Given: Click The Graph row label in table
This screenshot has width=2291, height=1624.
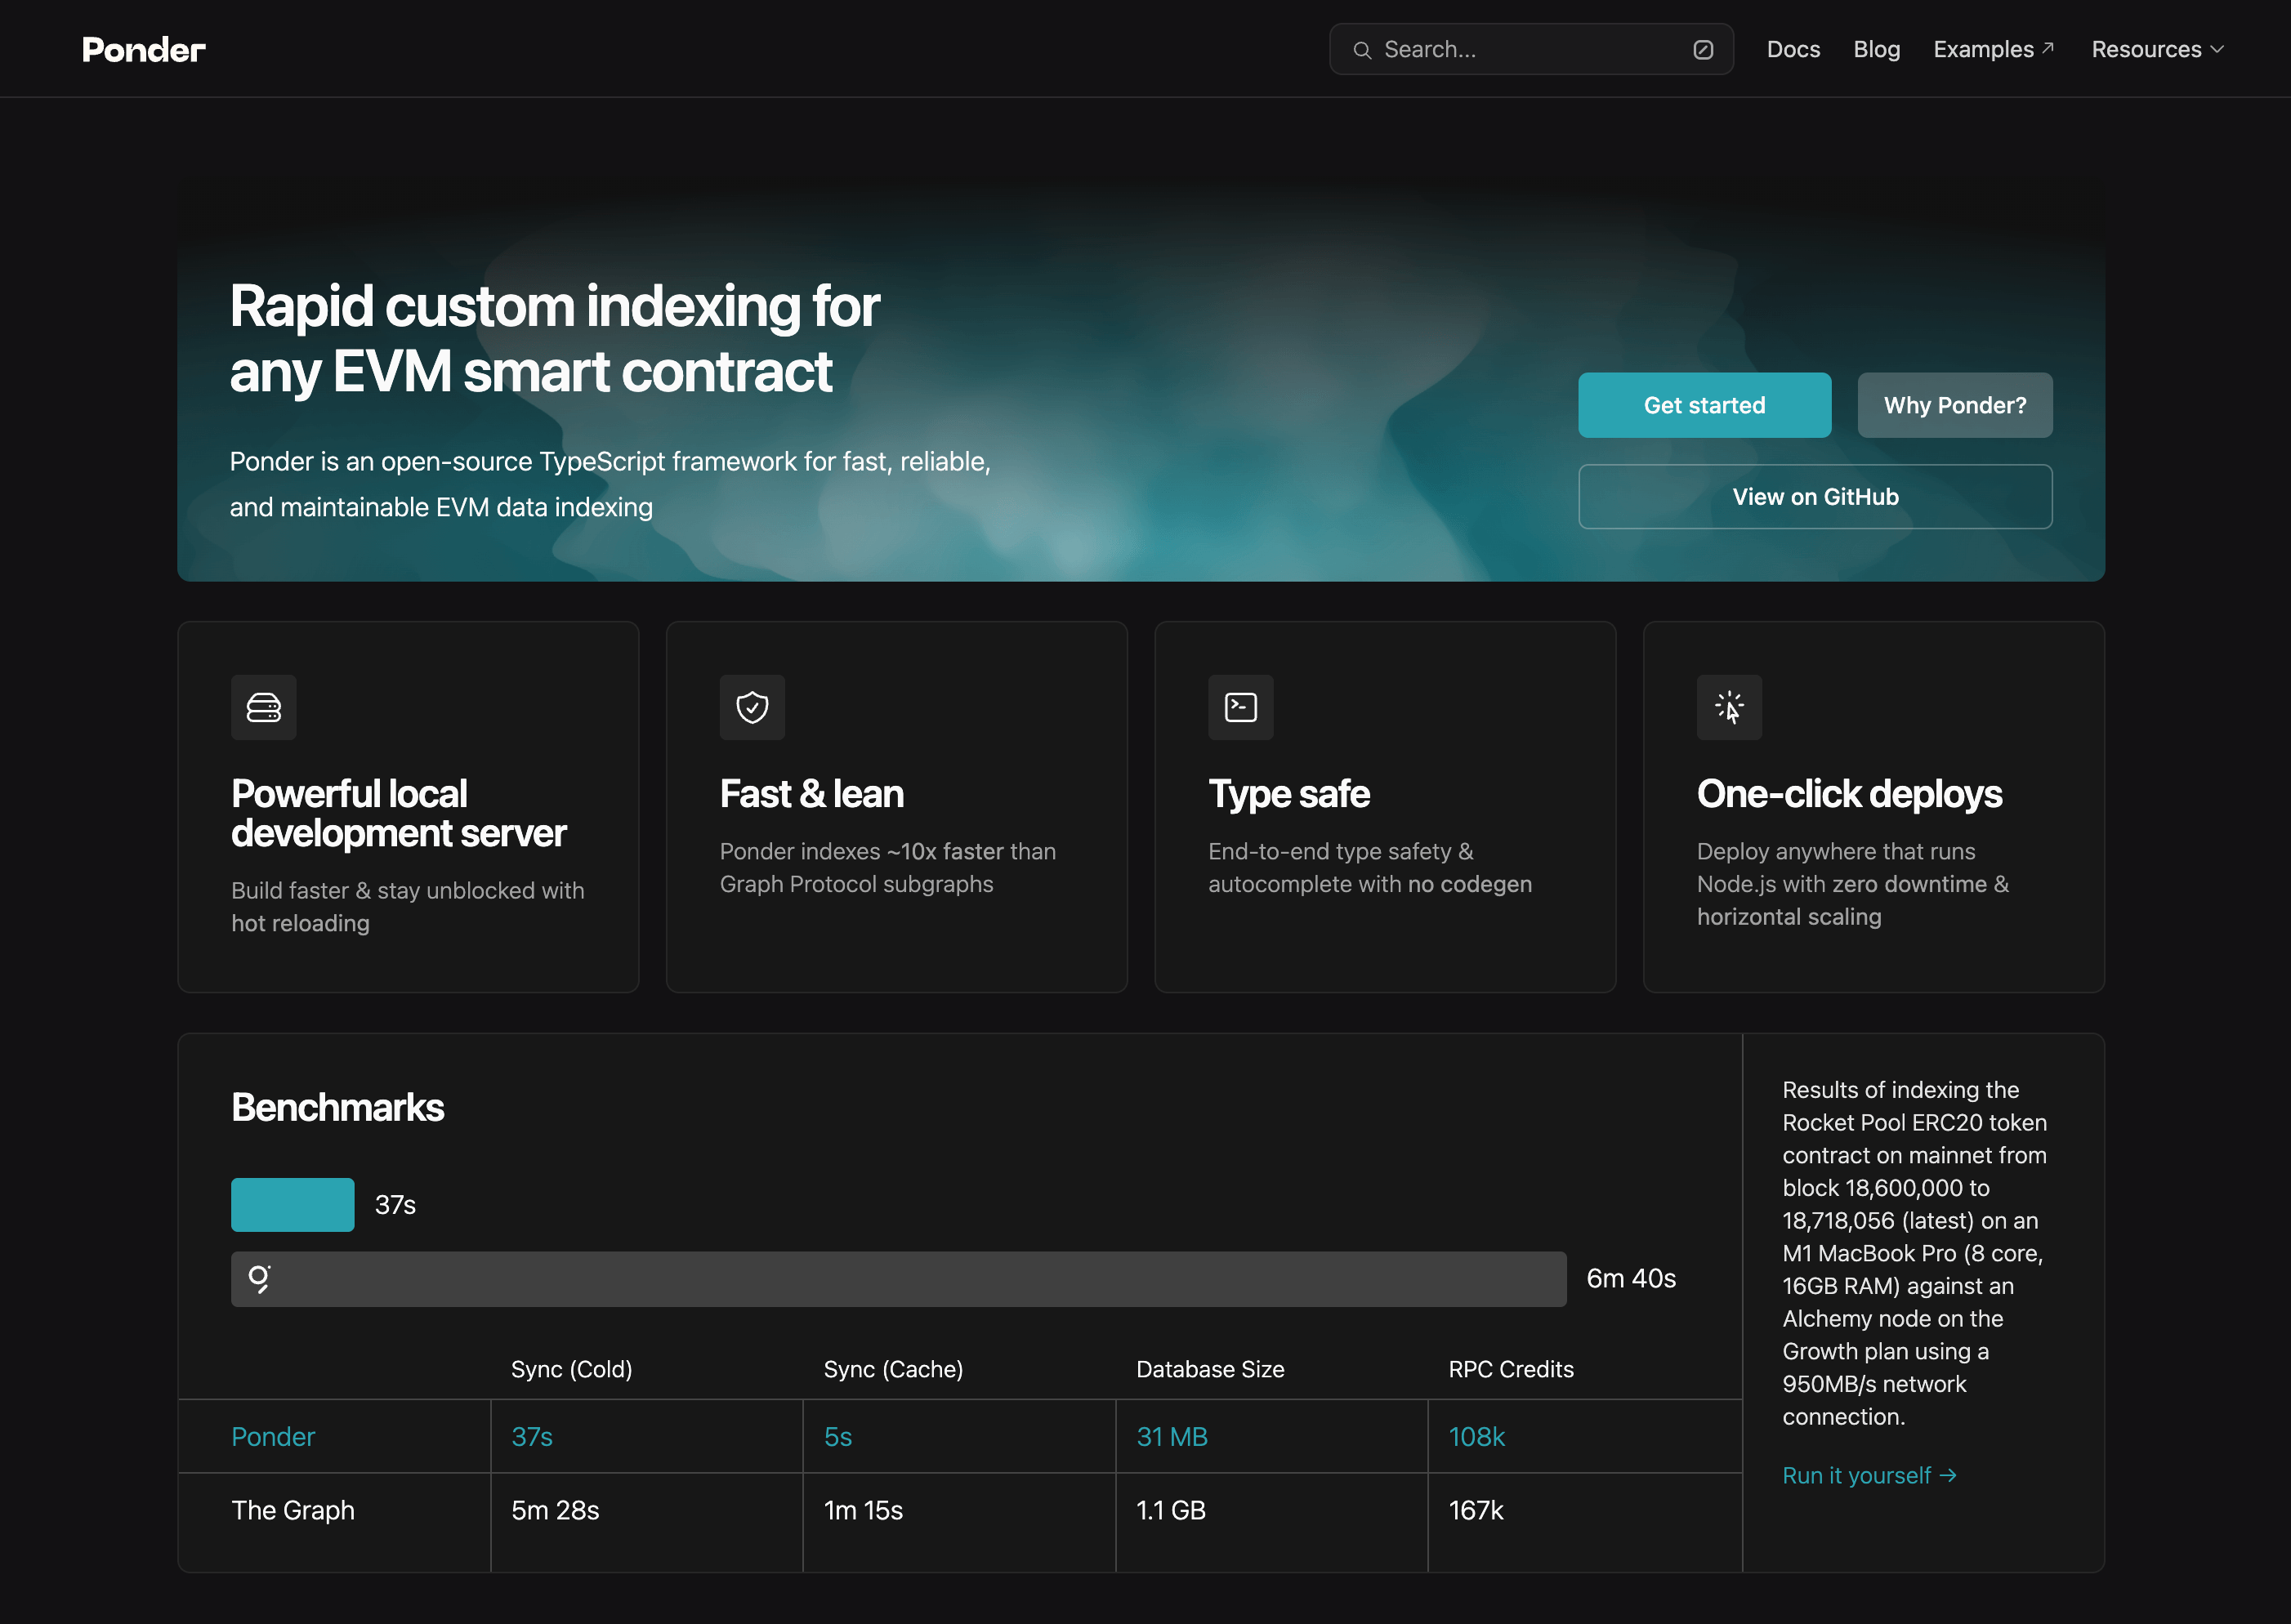Looking at the screenshot, I should click(x=293, y=1510).
